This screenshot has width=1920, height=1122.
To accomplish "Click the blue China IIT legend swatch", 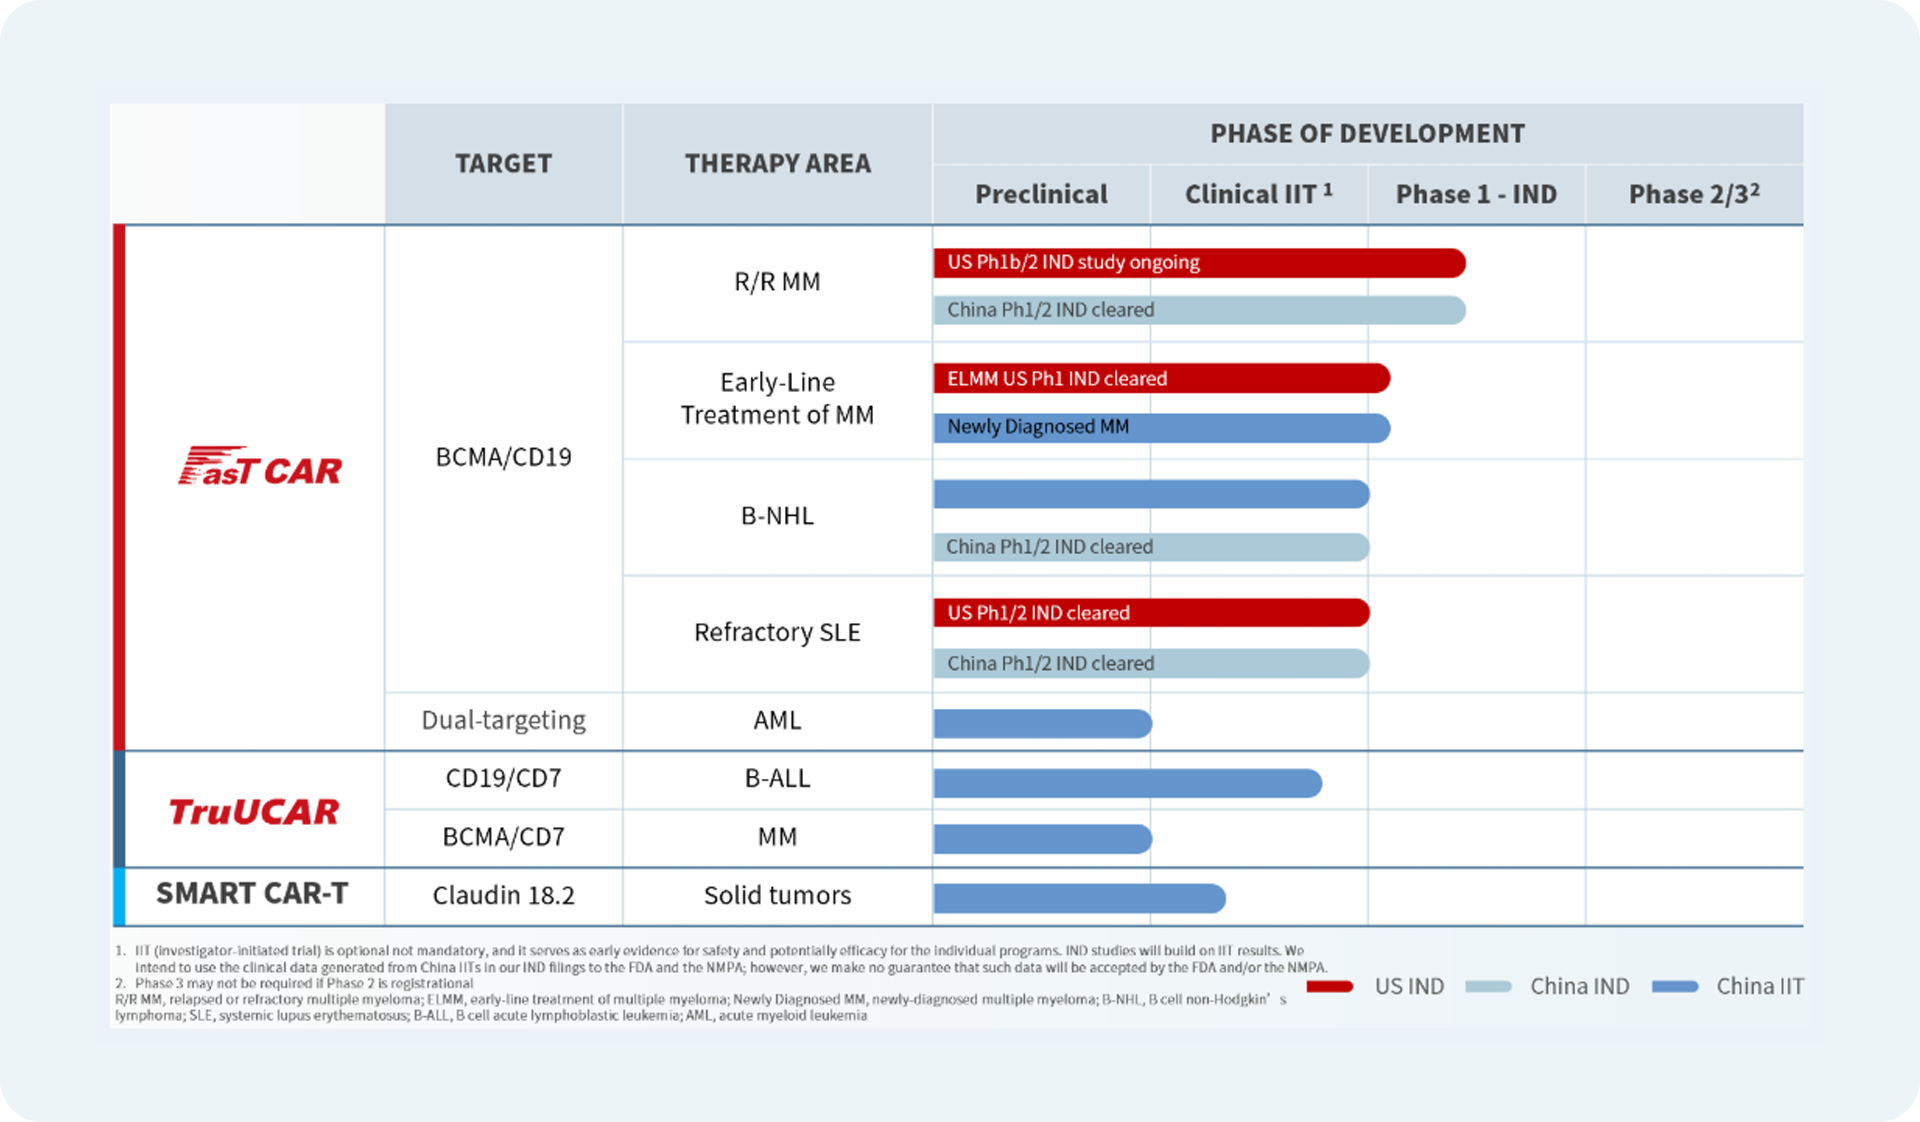I will pos(1675,986).
